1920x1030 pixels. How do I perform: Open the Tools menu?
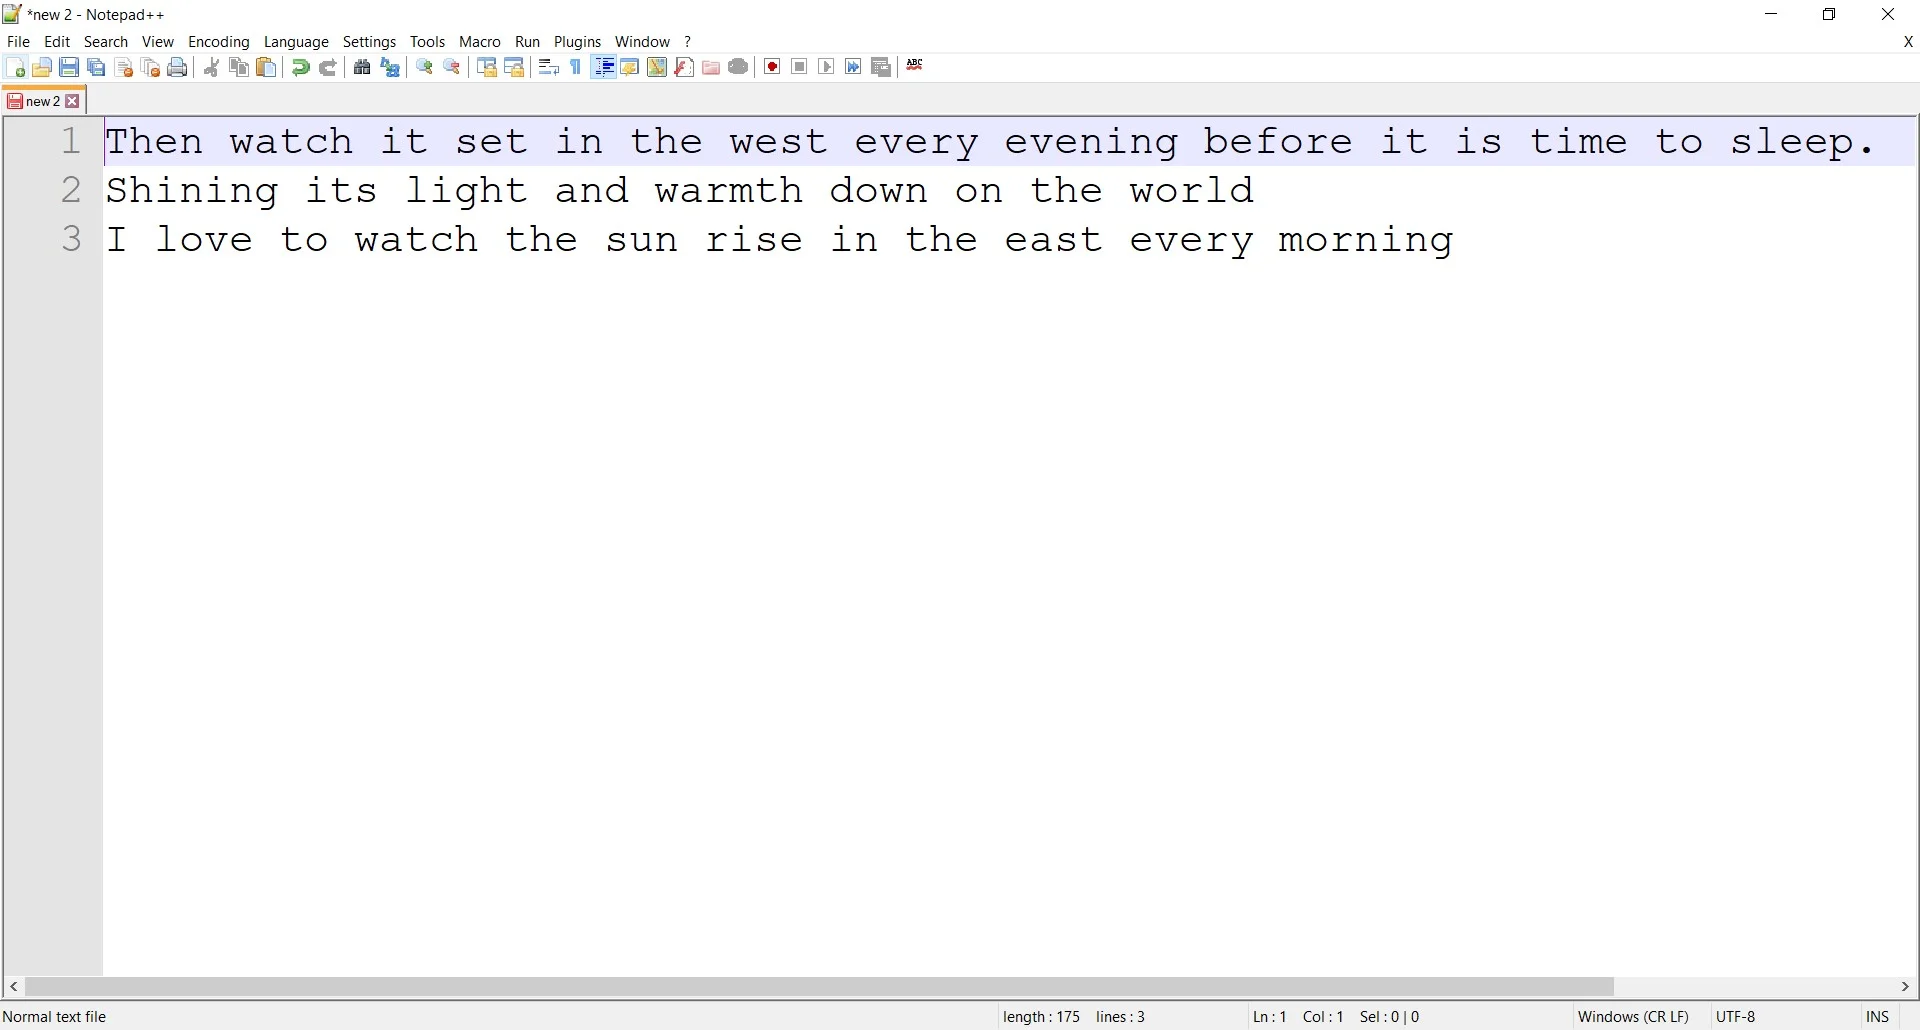click(428, 42)
